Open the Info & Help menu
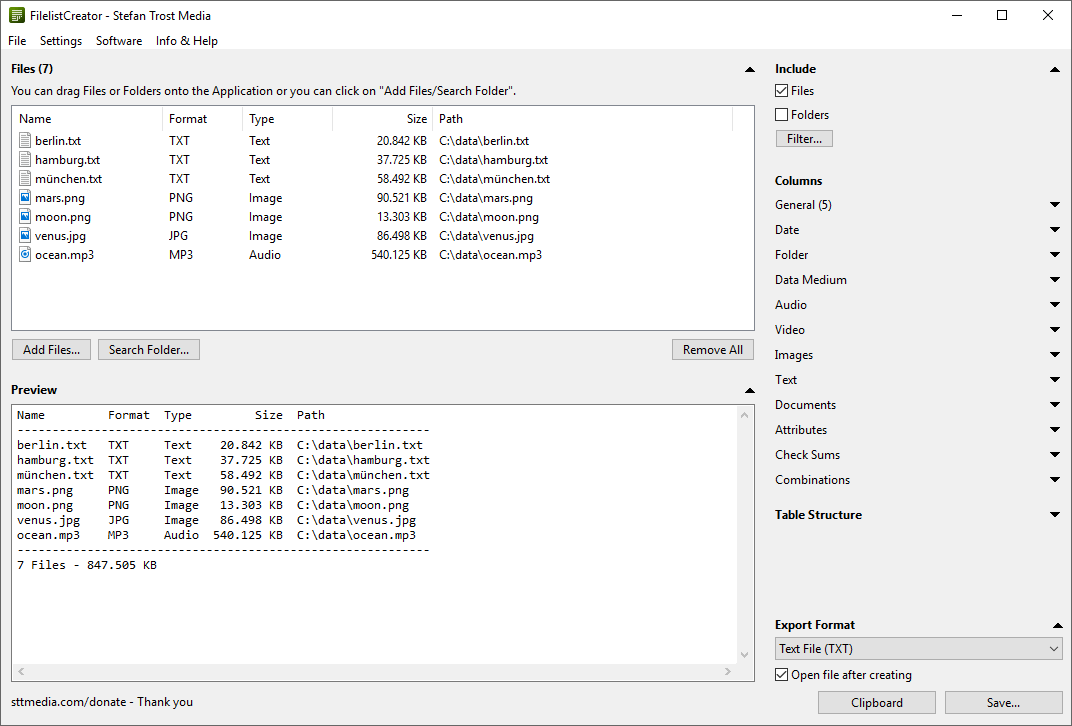Screen dimensions: 1072x726 coord(186,41)
